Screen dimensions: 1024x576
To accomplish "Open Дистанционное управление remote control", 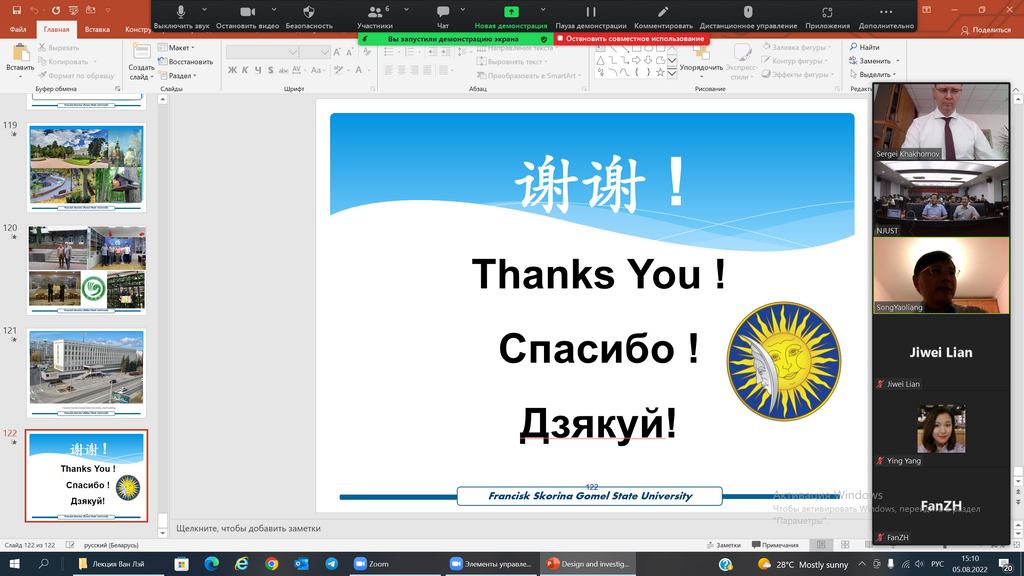I will (748, 16).
